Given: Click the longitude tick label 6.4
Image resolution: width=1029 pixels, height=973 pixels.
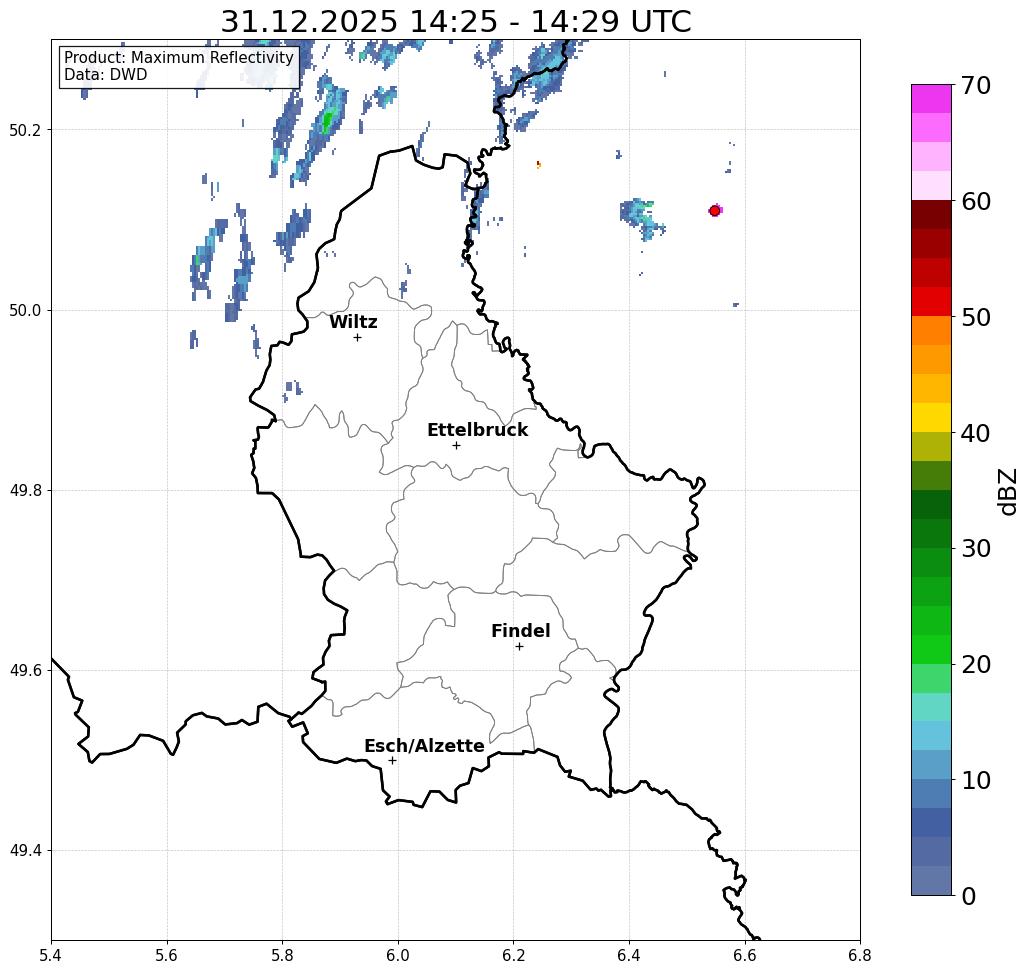Looking at the screenshot, I should click(629, 955).
